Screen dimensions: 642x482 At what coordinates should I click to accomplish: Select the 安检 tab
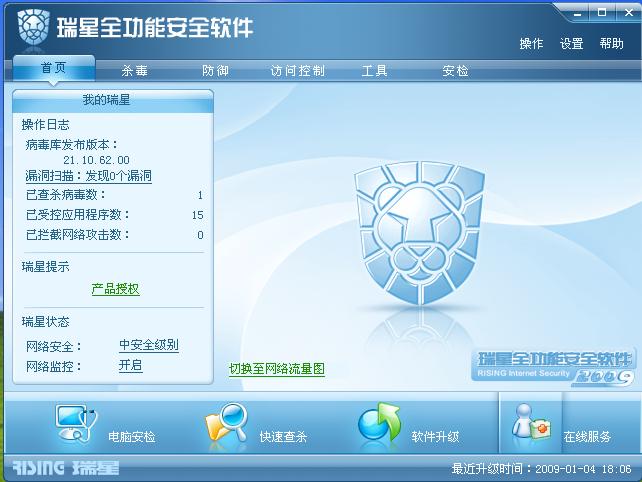click(455, 71)
